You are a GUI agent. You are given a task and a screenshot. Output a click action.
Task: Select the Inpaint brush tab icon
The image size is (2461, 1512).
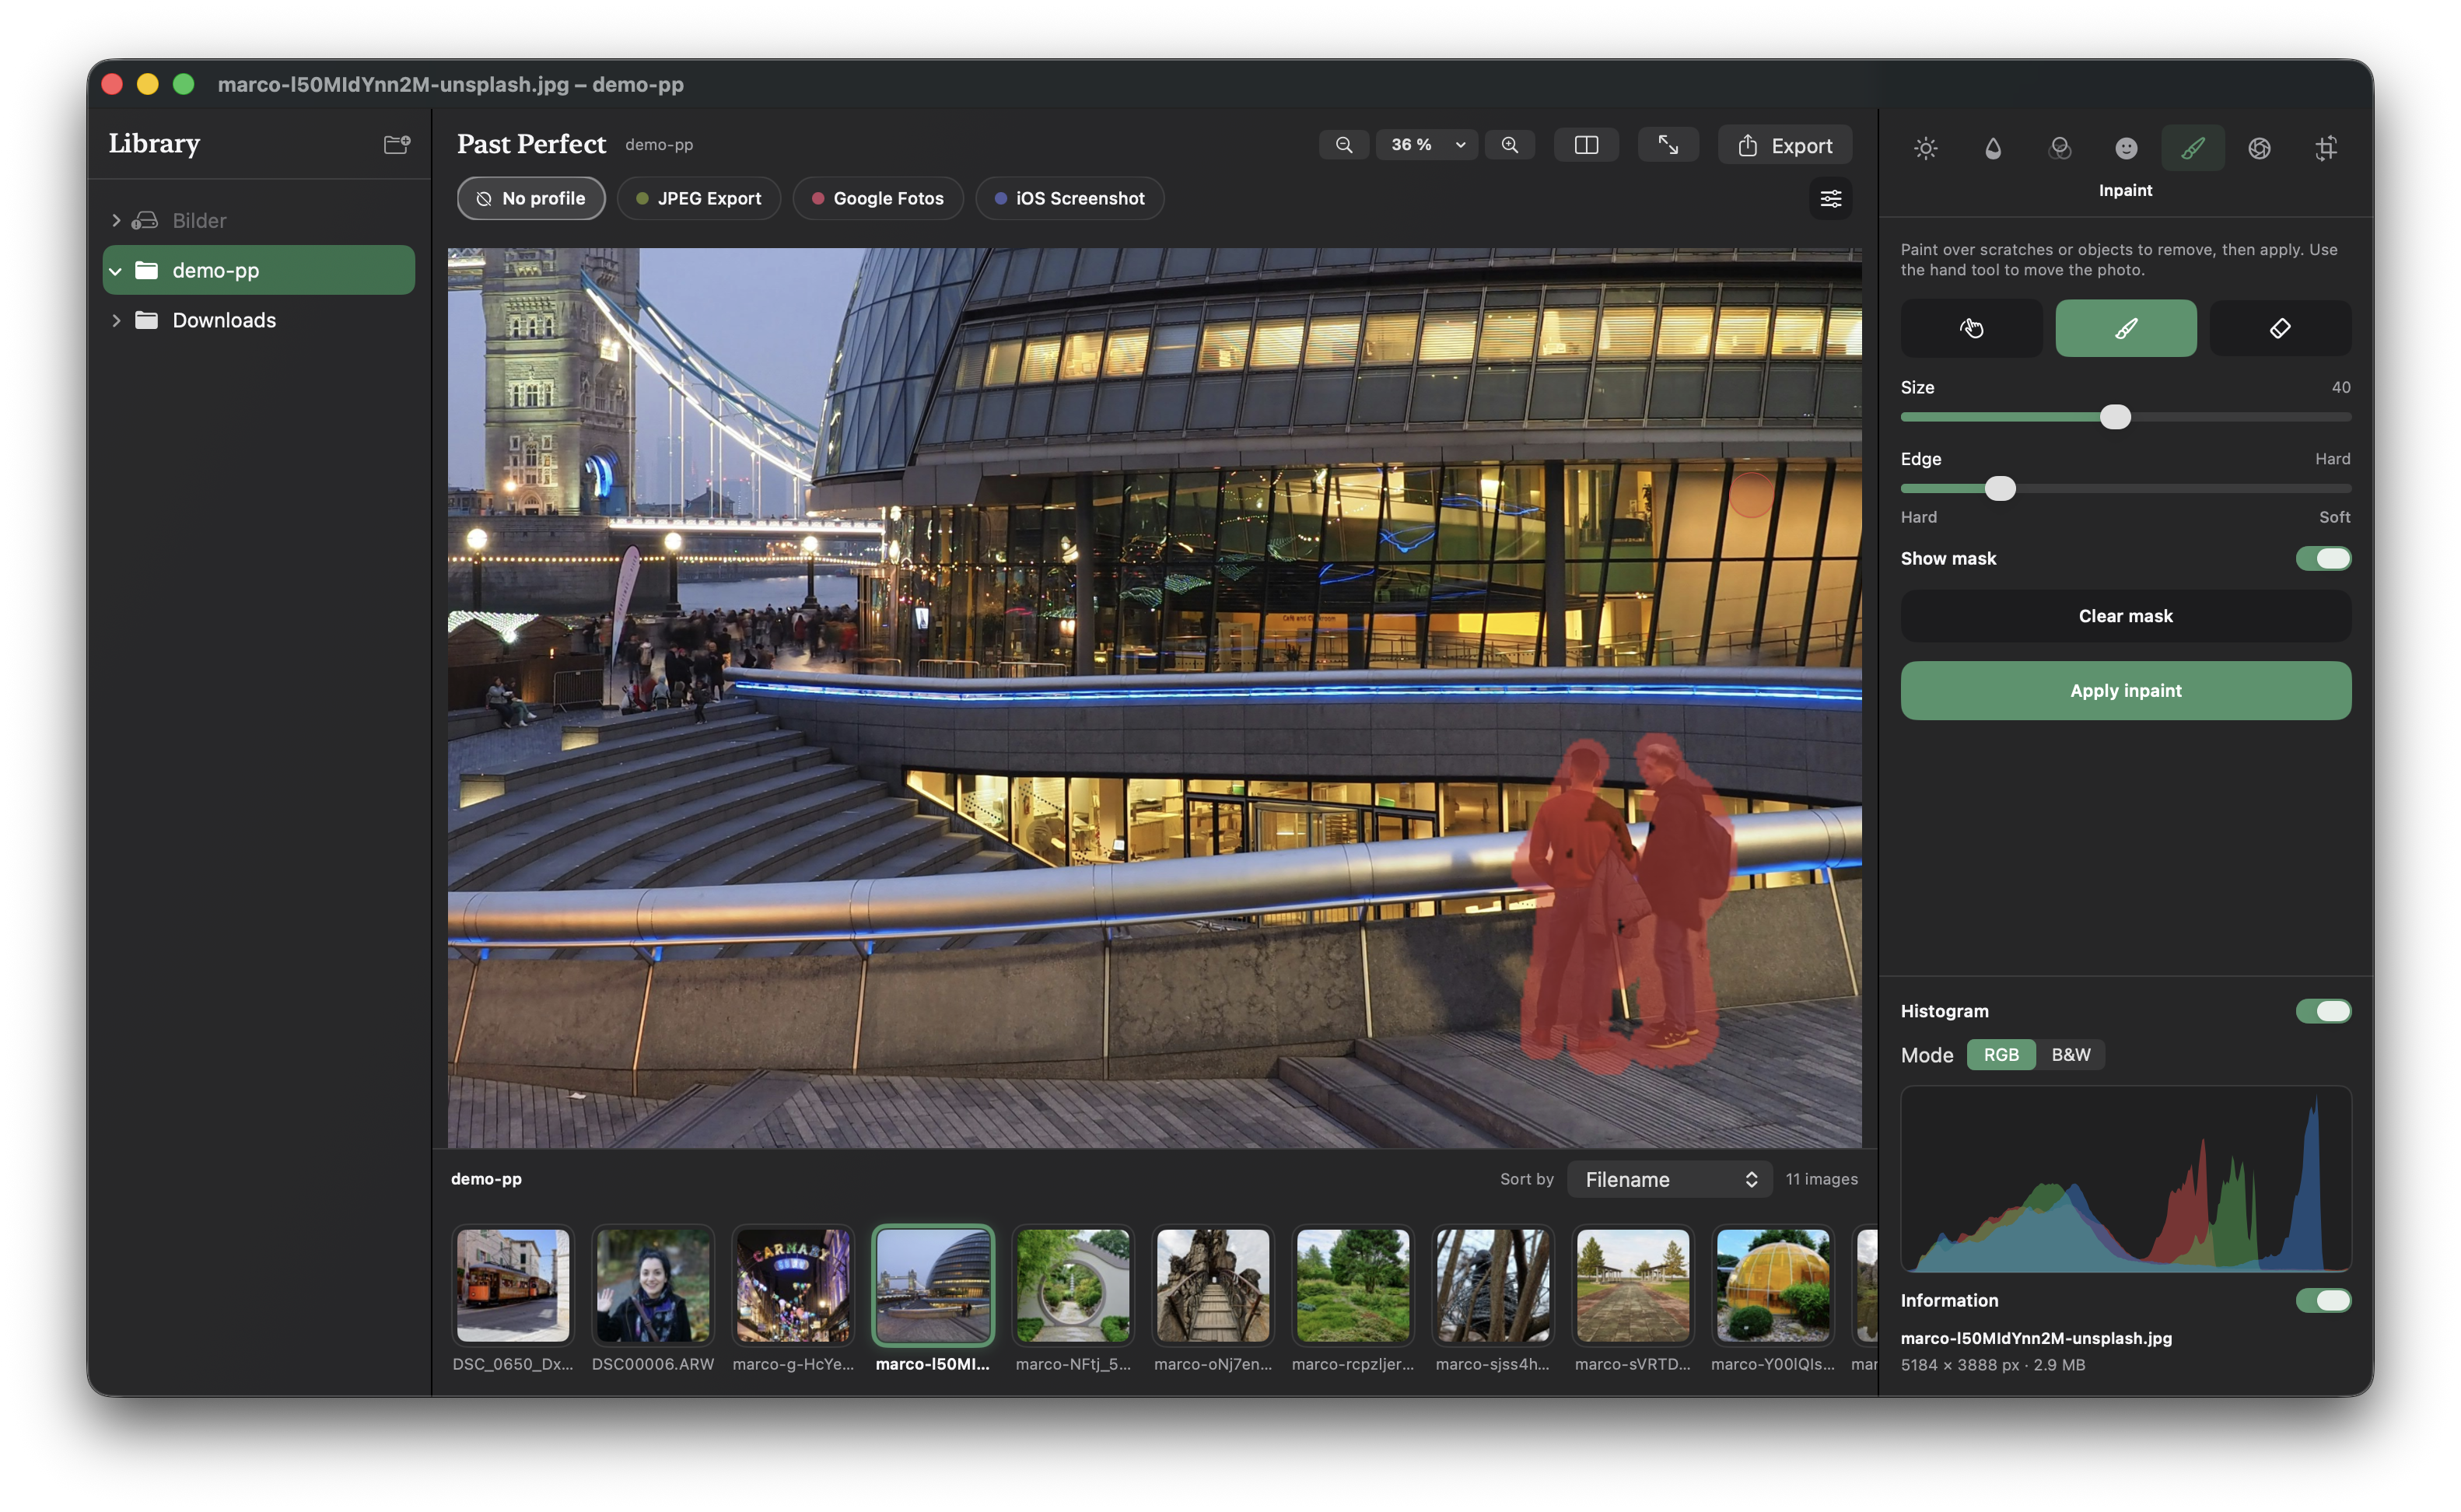tap(2192, 148)
